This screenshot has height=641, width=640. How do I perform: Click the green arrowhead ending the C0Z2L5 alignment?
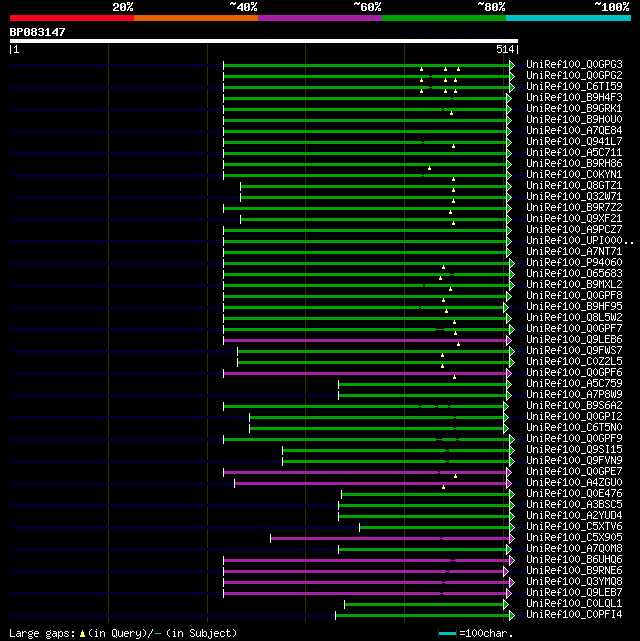[x=512, y=363]
